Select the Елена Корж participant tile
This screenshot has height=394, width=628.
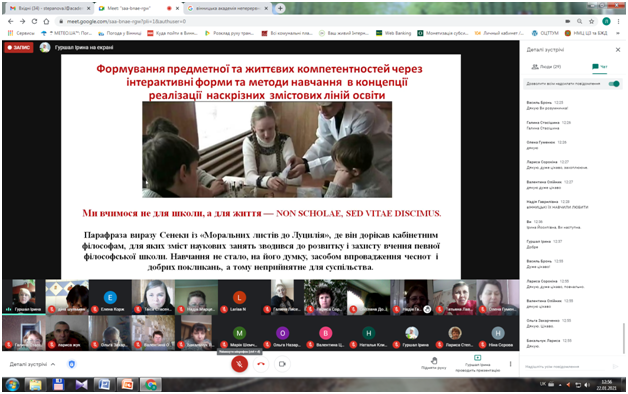pyautogui.click(x=110, y=297)
